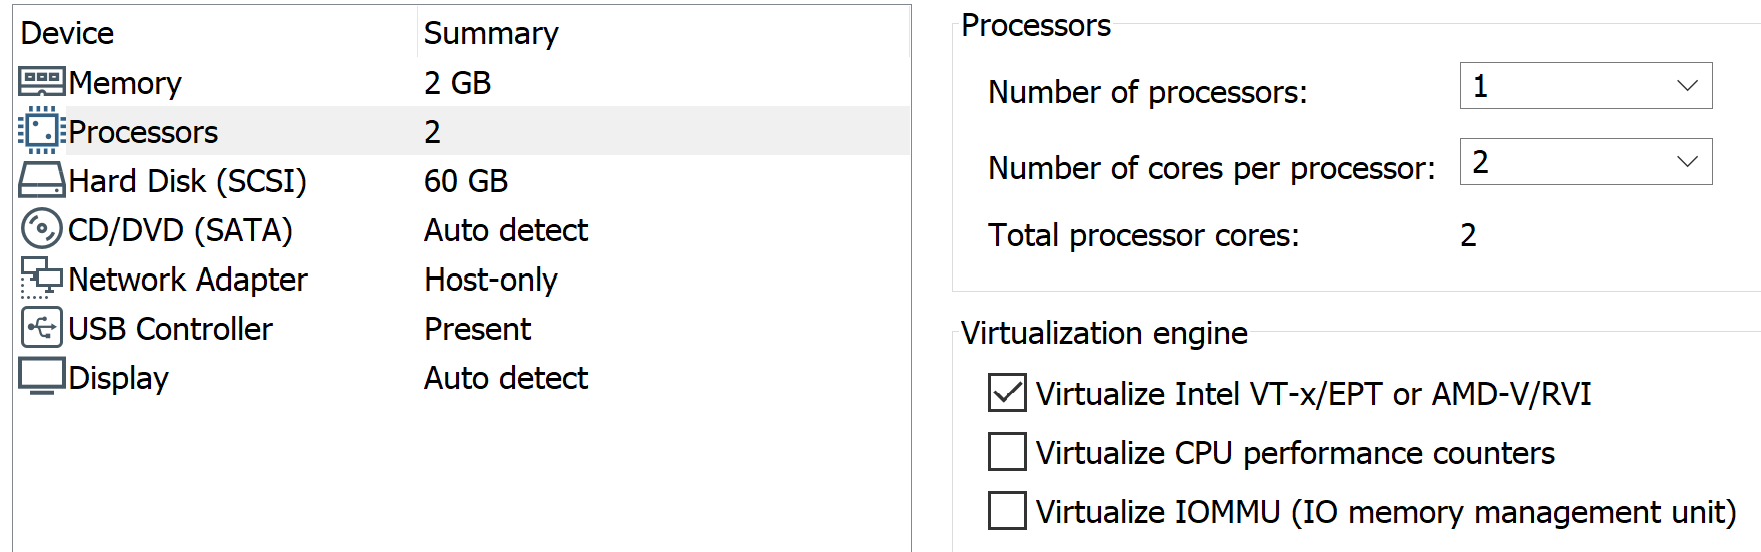The height and width of the screenshot is (552, 1761).
Task: Select the Network Adapter icon
Action: click(x=42, y=278)
